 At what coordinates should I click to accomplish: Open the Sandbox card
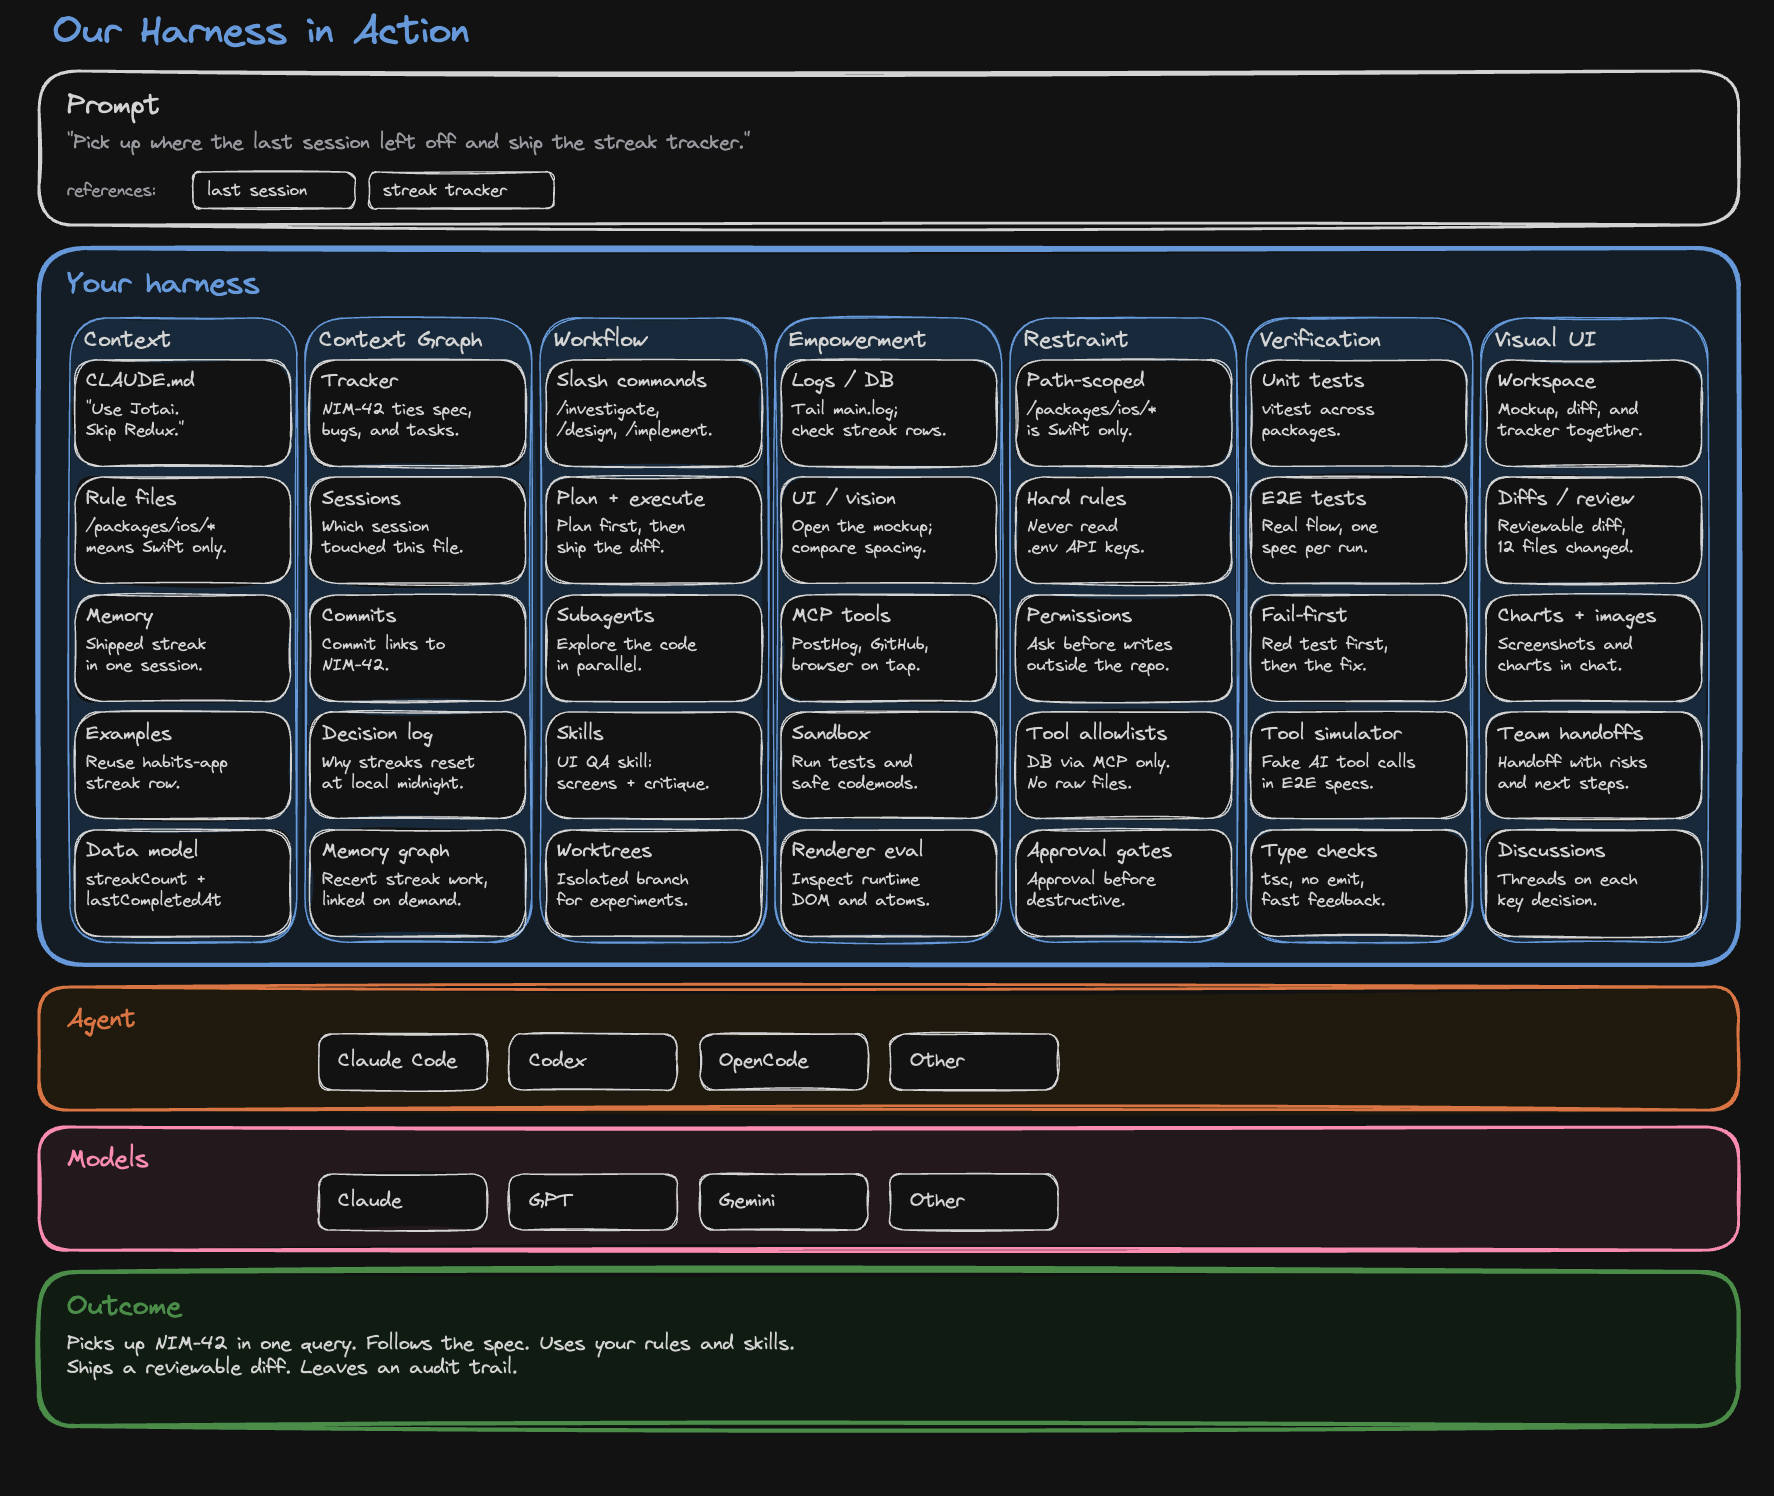889,765
